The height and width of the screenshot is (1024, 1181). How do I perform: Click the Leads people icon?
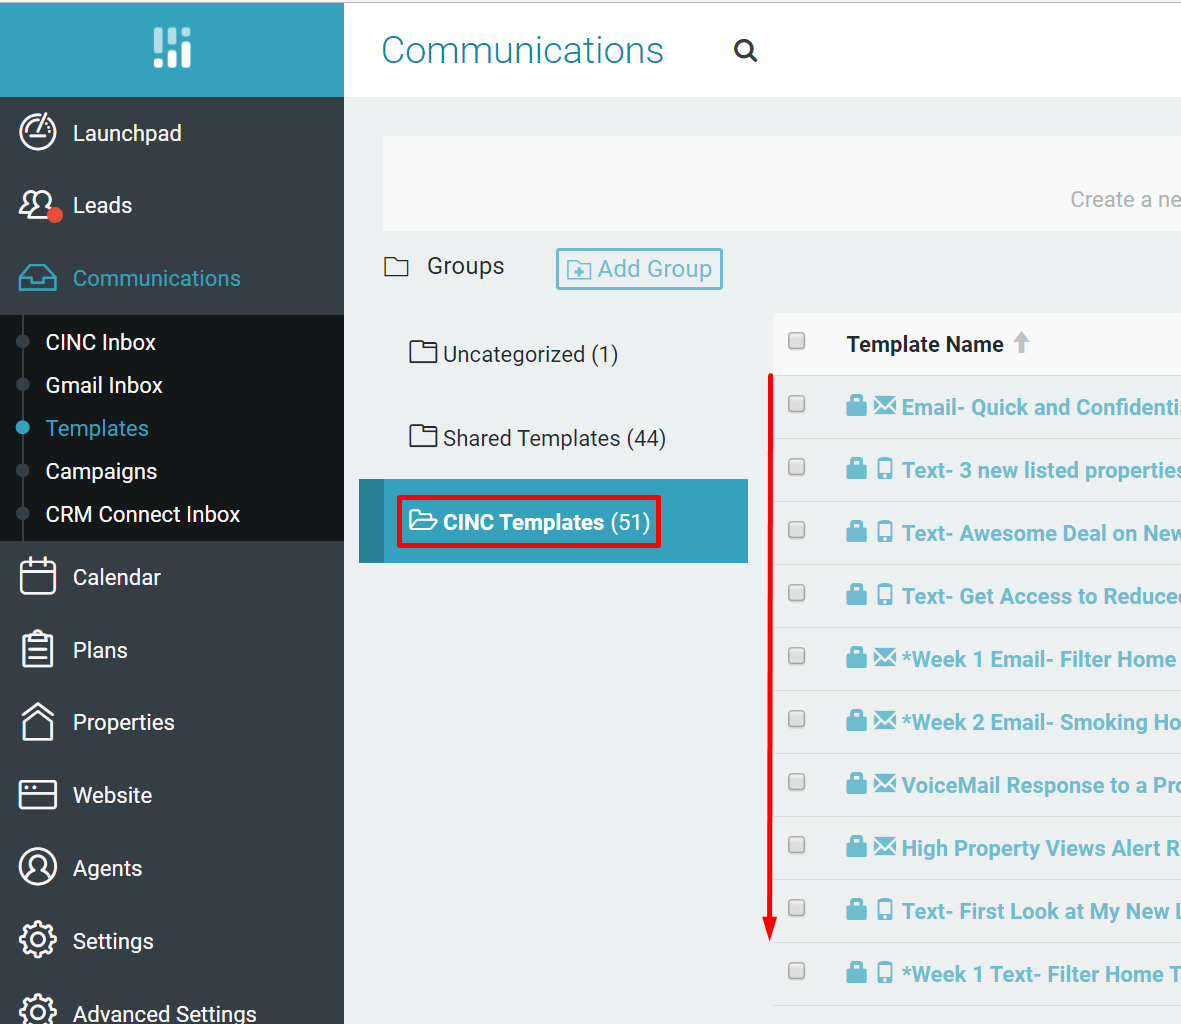point(38,205)
